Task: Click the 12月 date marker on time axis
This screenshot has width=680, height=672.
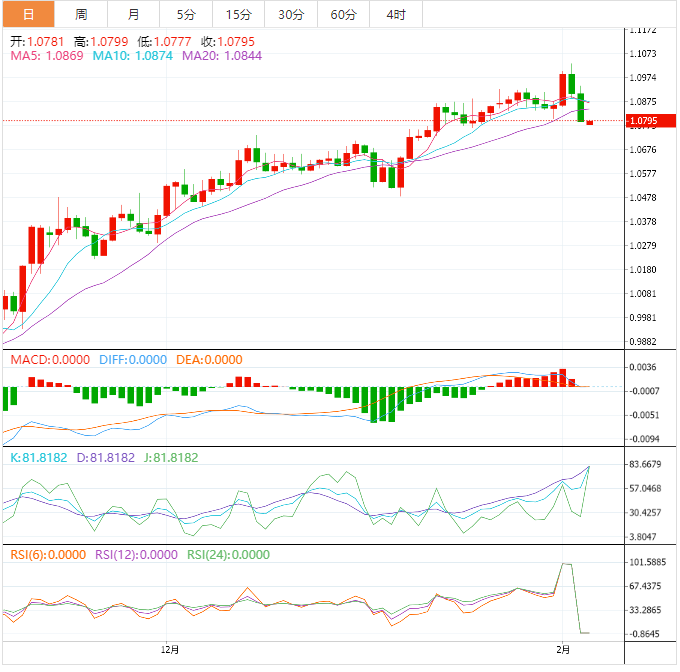Action: point(171,648)
